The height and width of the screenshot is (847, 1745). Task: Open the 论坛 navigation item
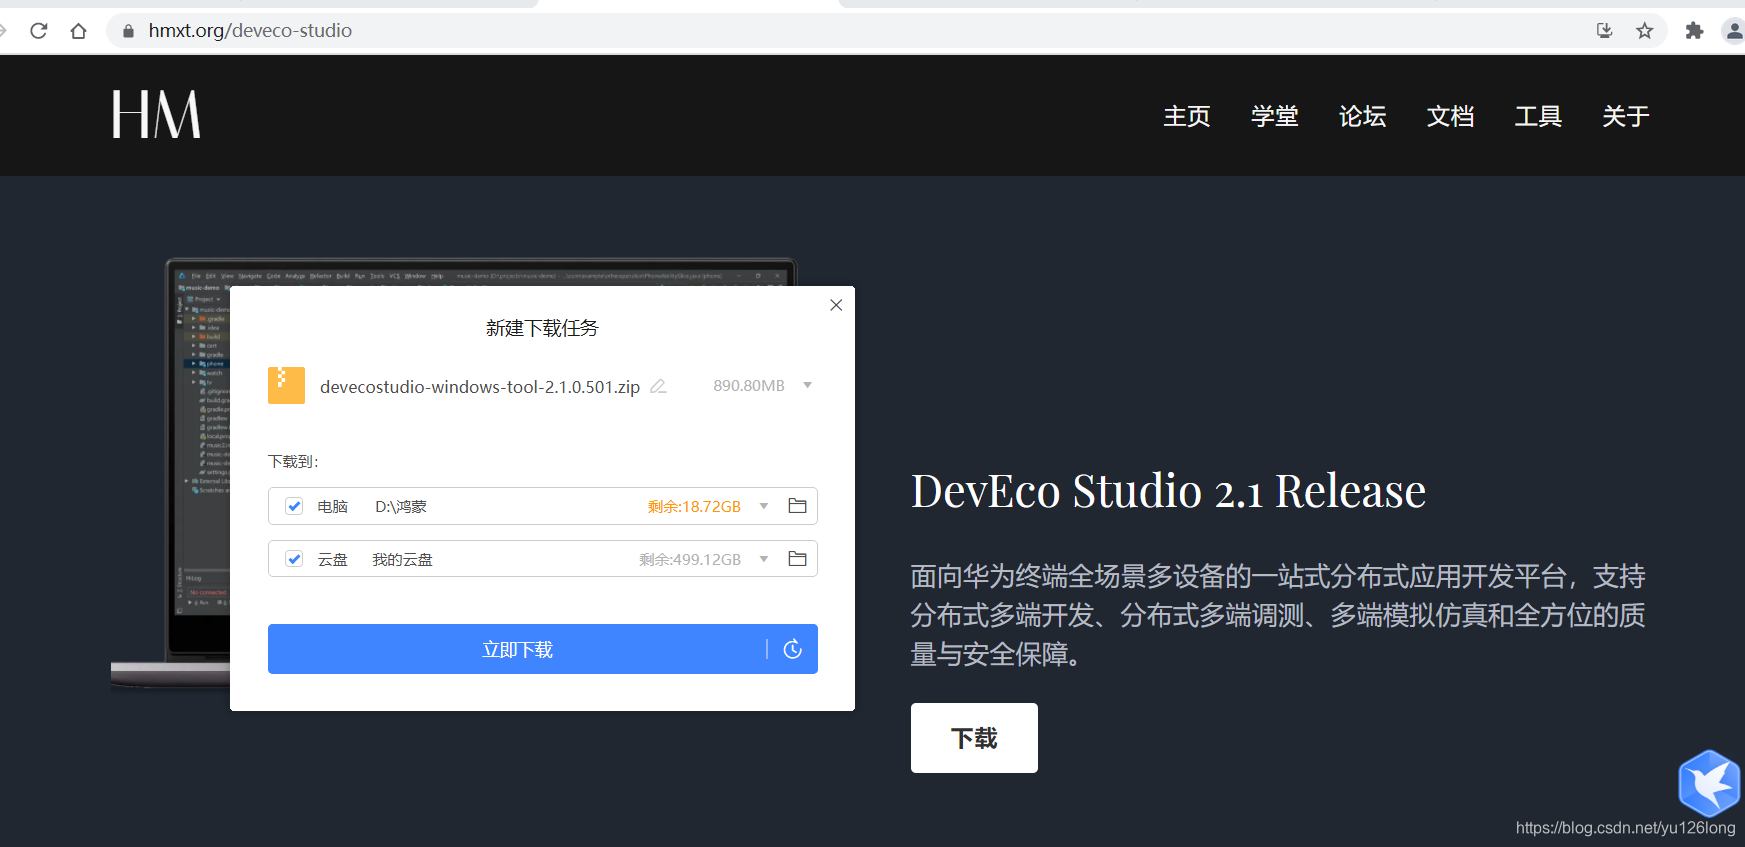(x=1363, y=116)
